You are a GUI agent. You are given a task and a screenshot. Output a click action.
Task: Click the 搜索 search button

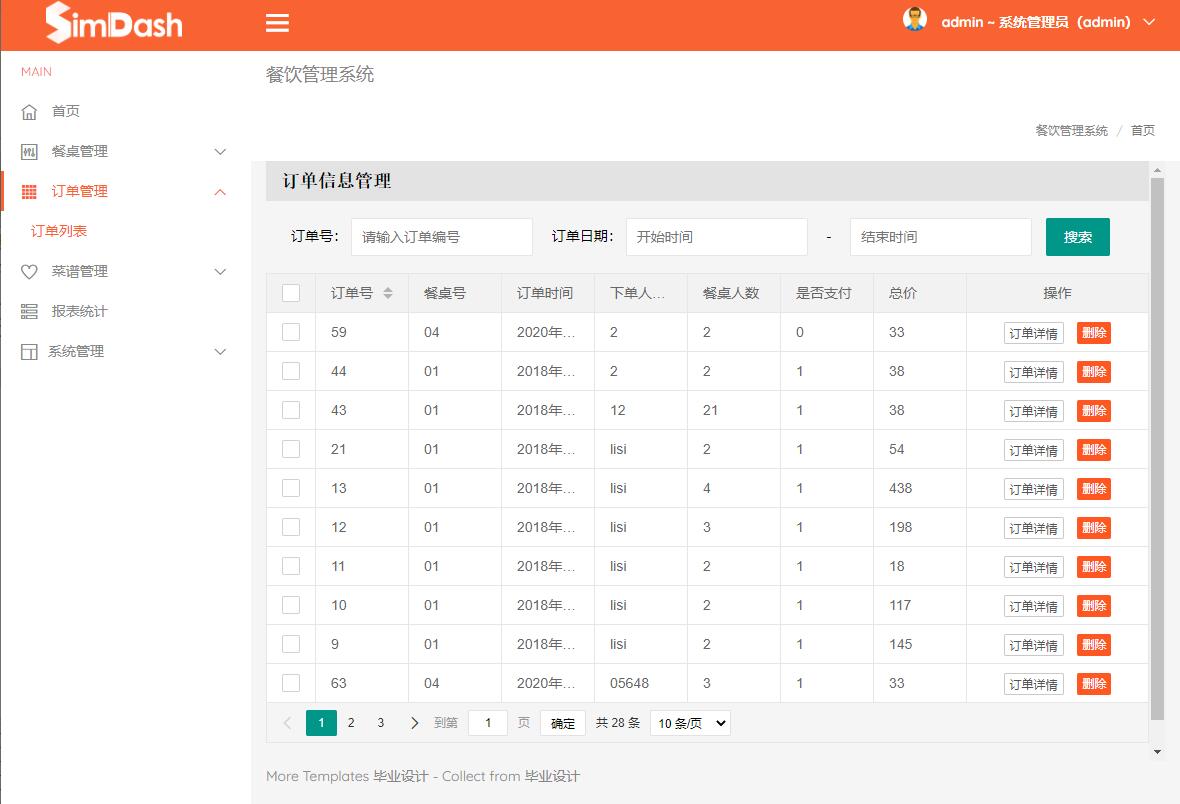coord(1077,237)
